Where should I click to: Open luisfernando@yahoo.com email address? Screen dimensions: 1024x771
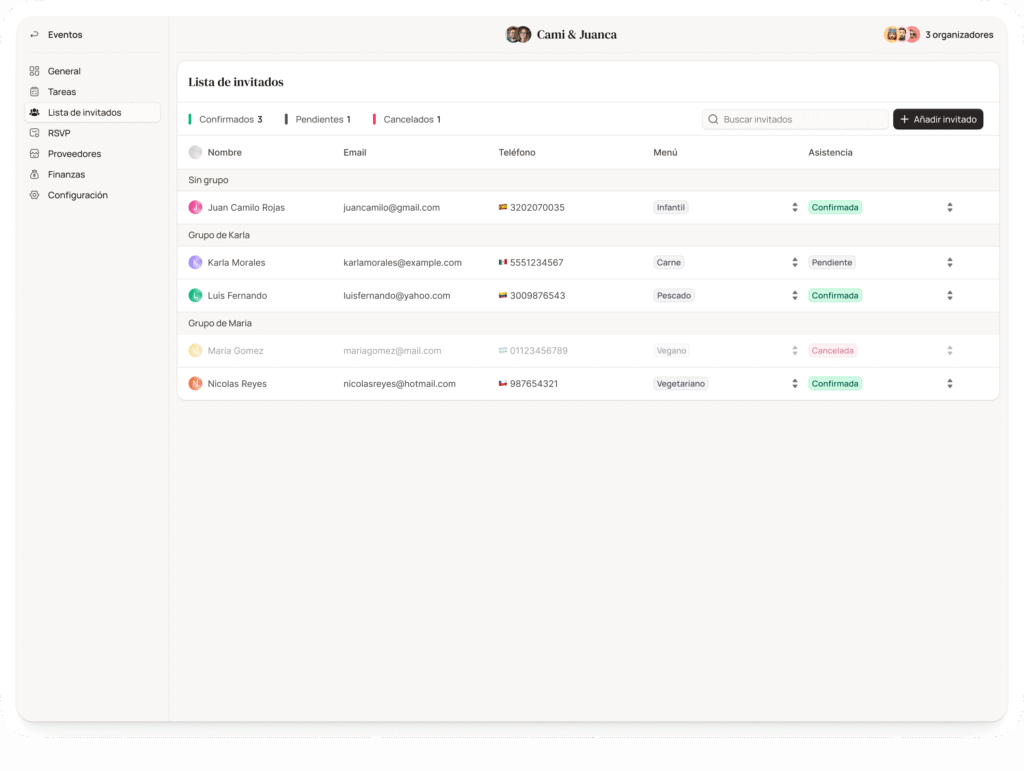pyautogui.click(x=396, y=296)
